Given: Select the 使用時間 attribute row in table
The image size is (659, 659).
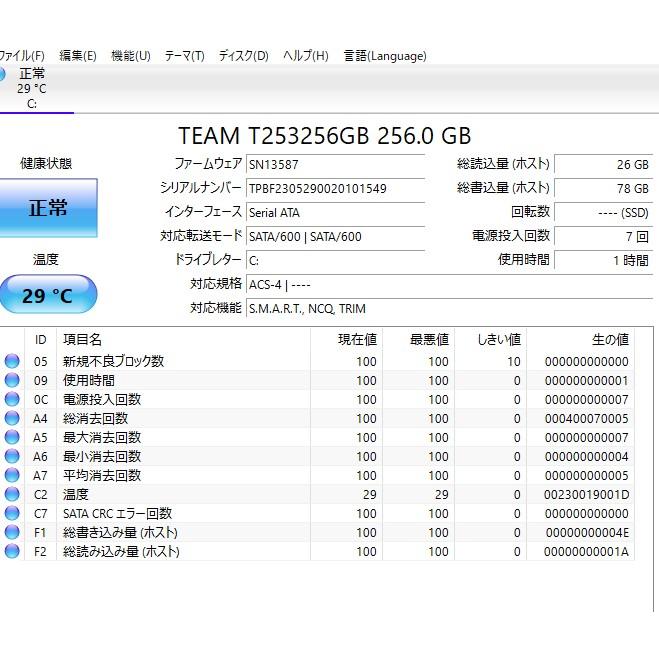Looking at the screenshot, I should pyautogui.click(x=317, y=380).
